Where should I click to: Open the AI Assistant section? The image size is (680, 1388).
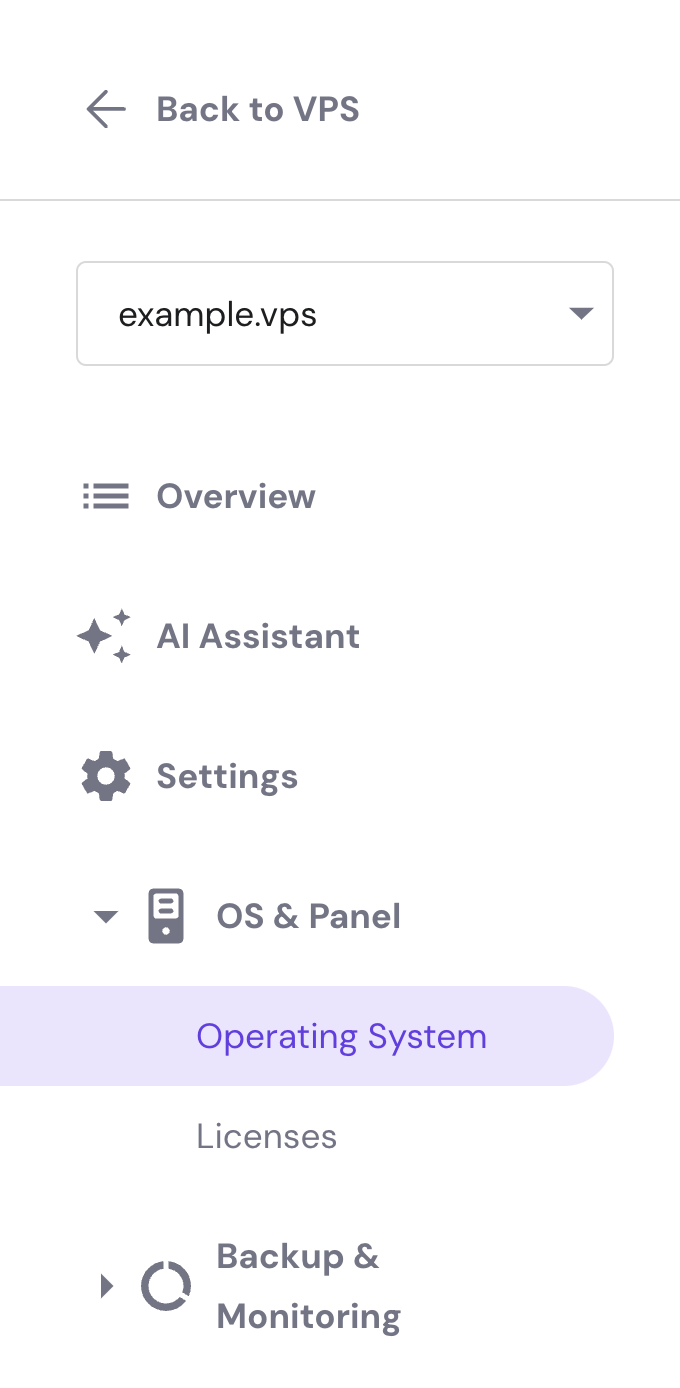coord(258,636)
